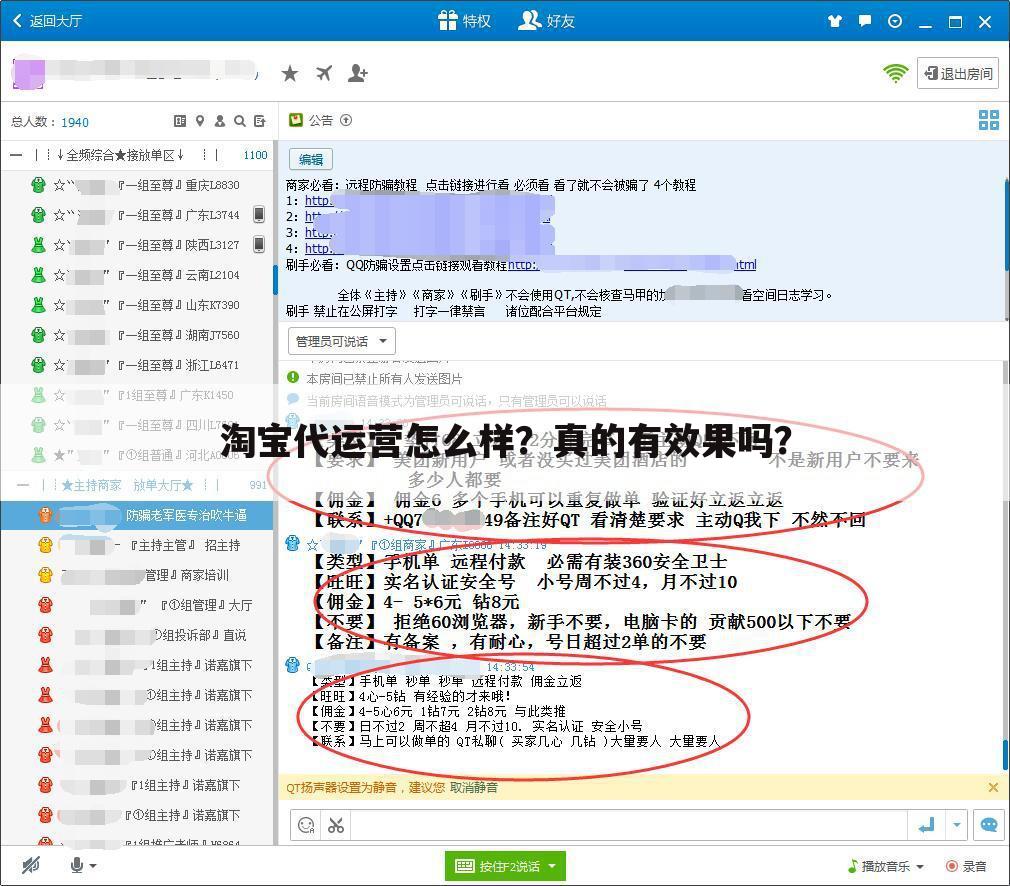The width and height of the screenshot is (1010, 886).
Task: Collapse the 全频综合★接放单区 channel group
Action: click(16, 155)
